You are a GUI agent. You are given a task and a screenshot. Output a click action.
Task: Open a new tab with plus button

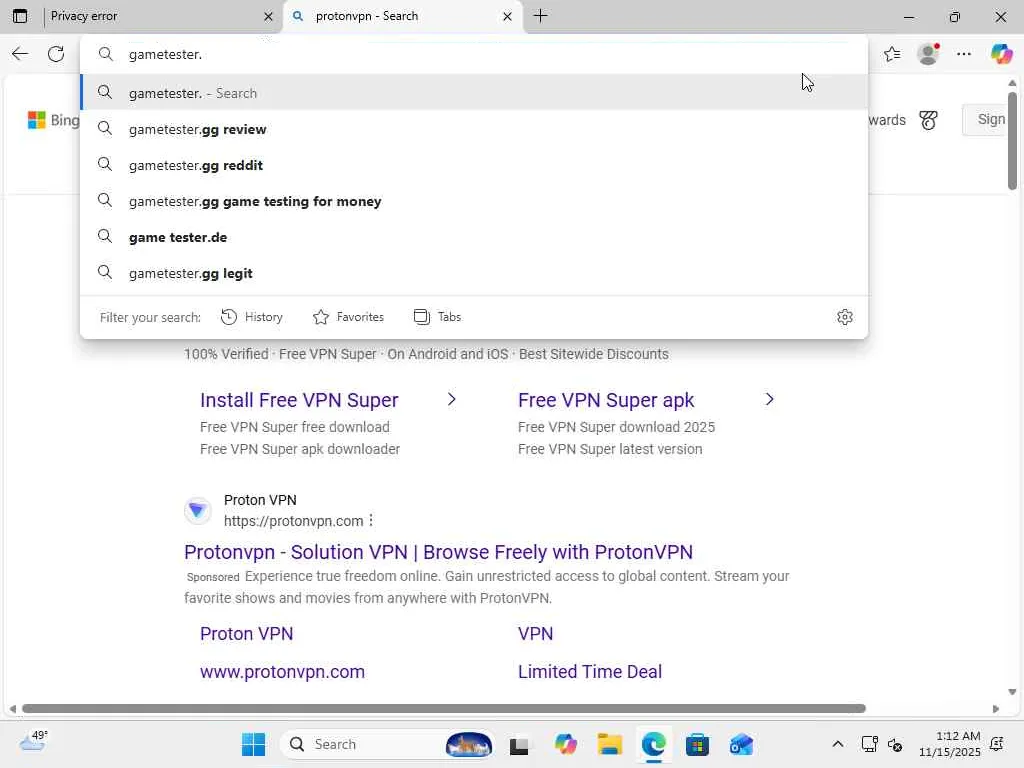pyautogui.click(x=541, y=16)
